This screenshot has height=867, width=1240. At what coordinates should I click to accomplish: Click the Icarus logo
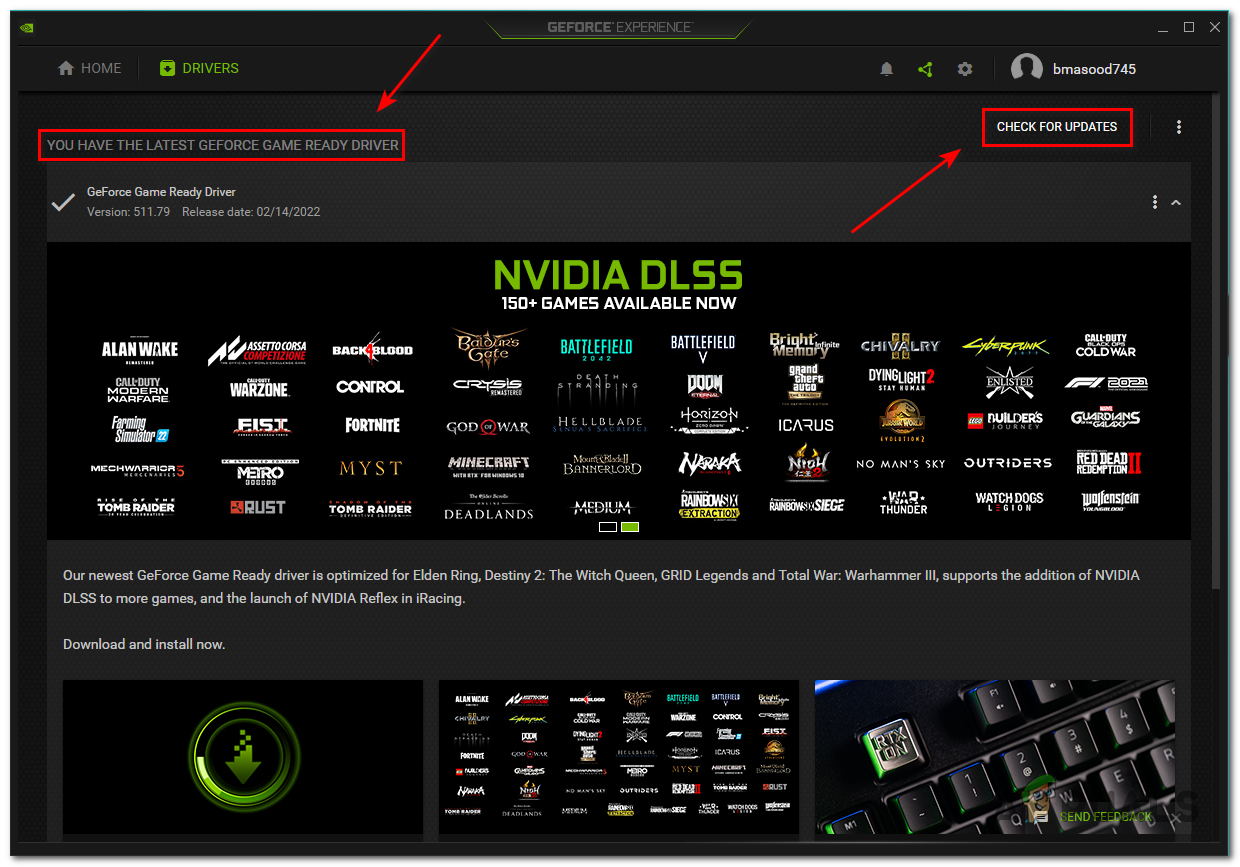806,425
